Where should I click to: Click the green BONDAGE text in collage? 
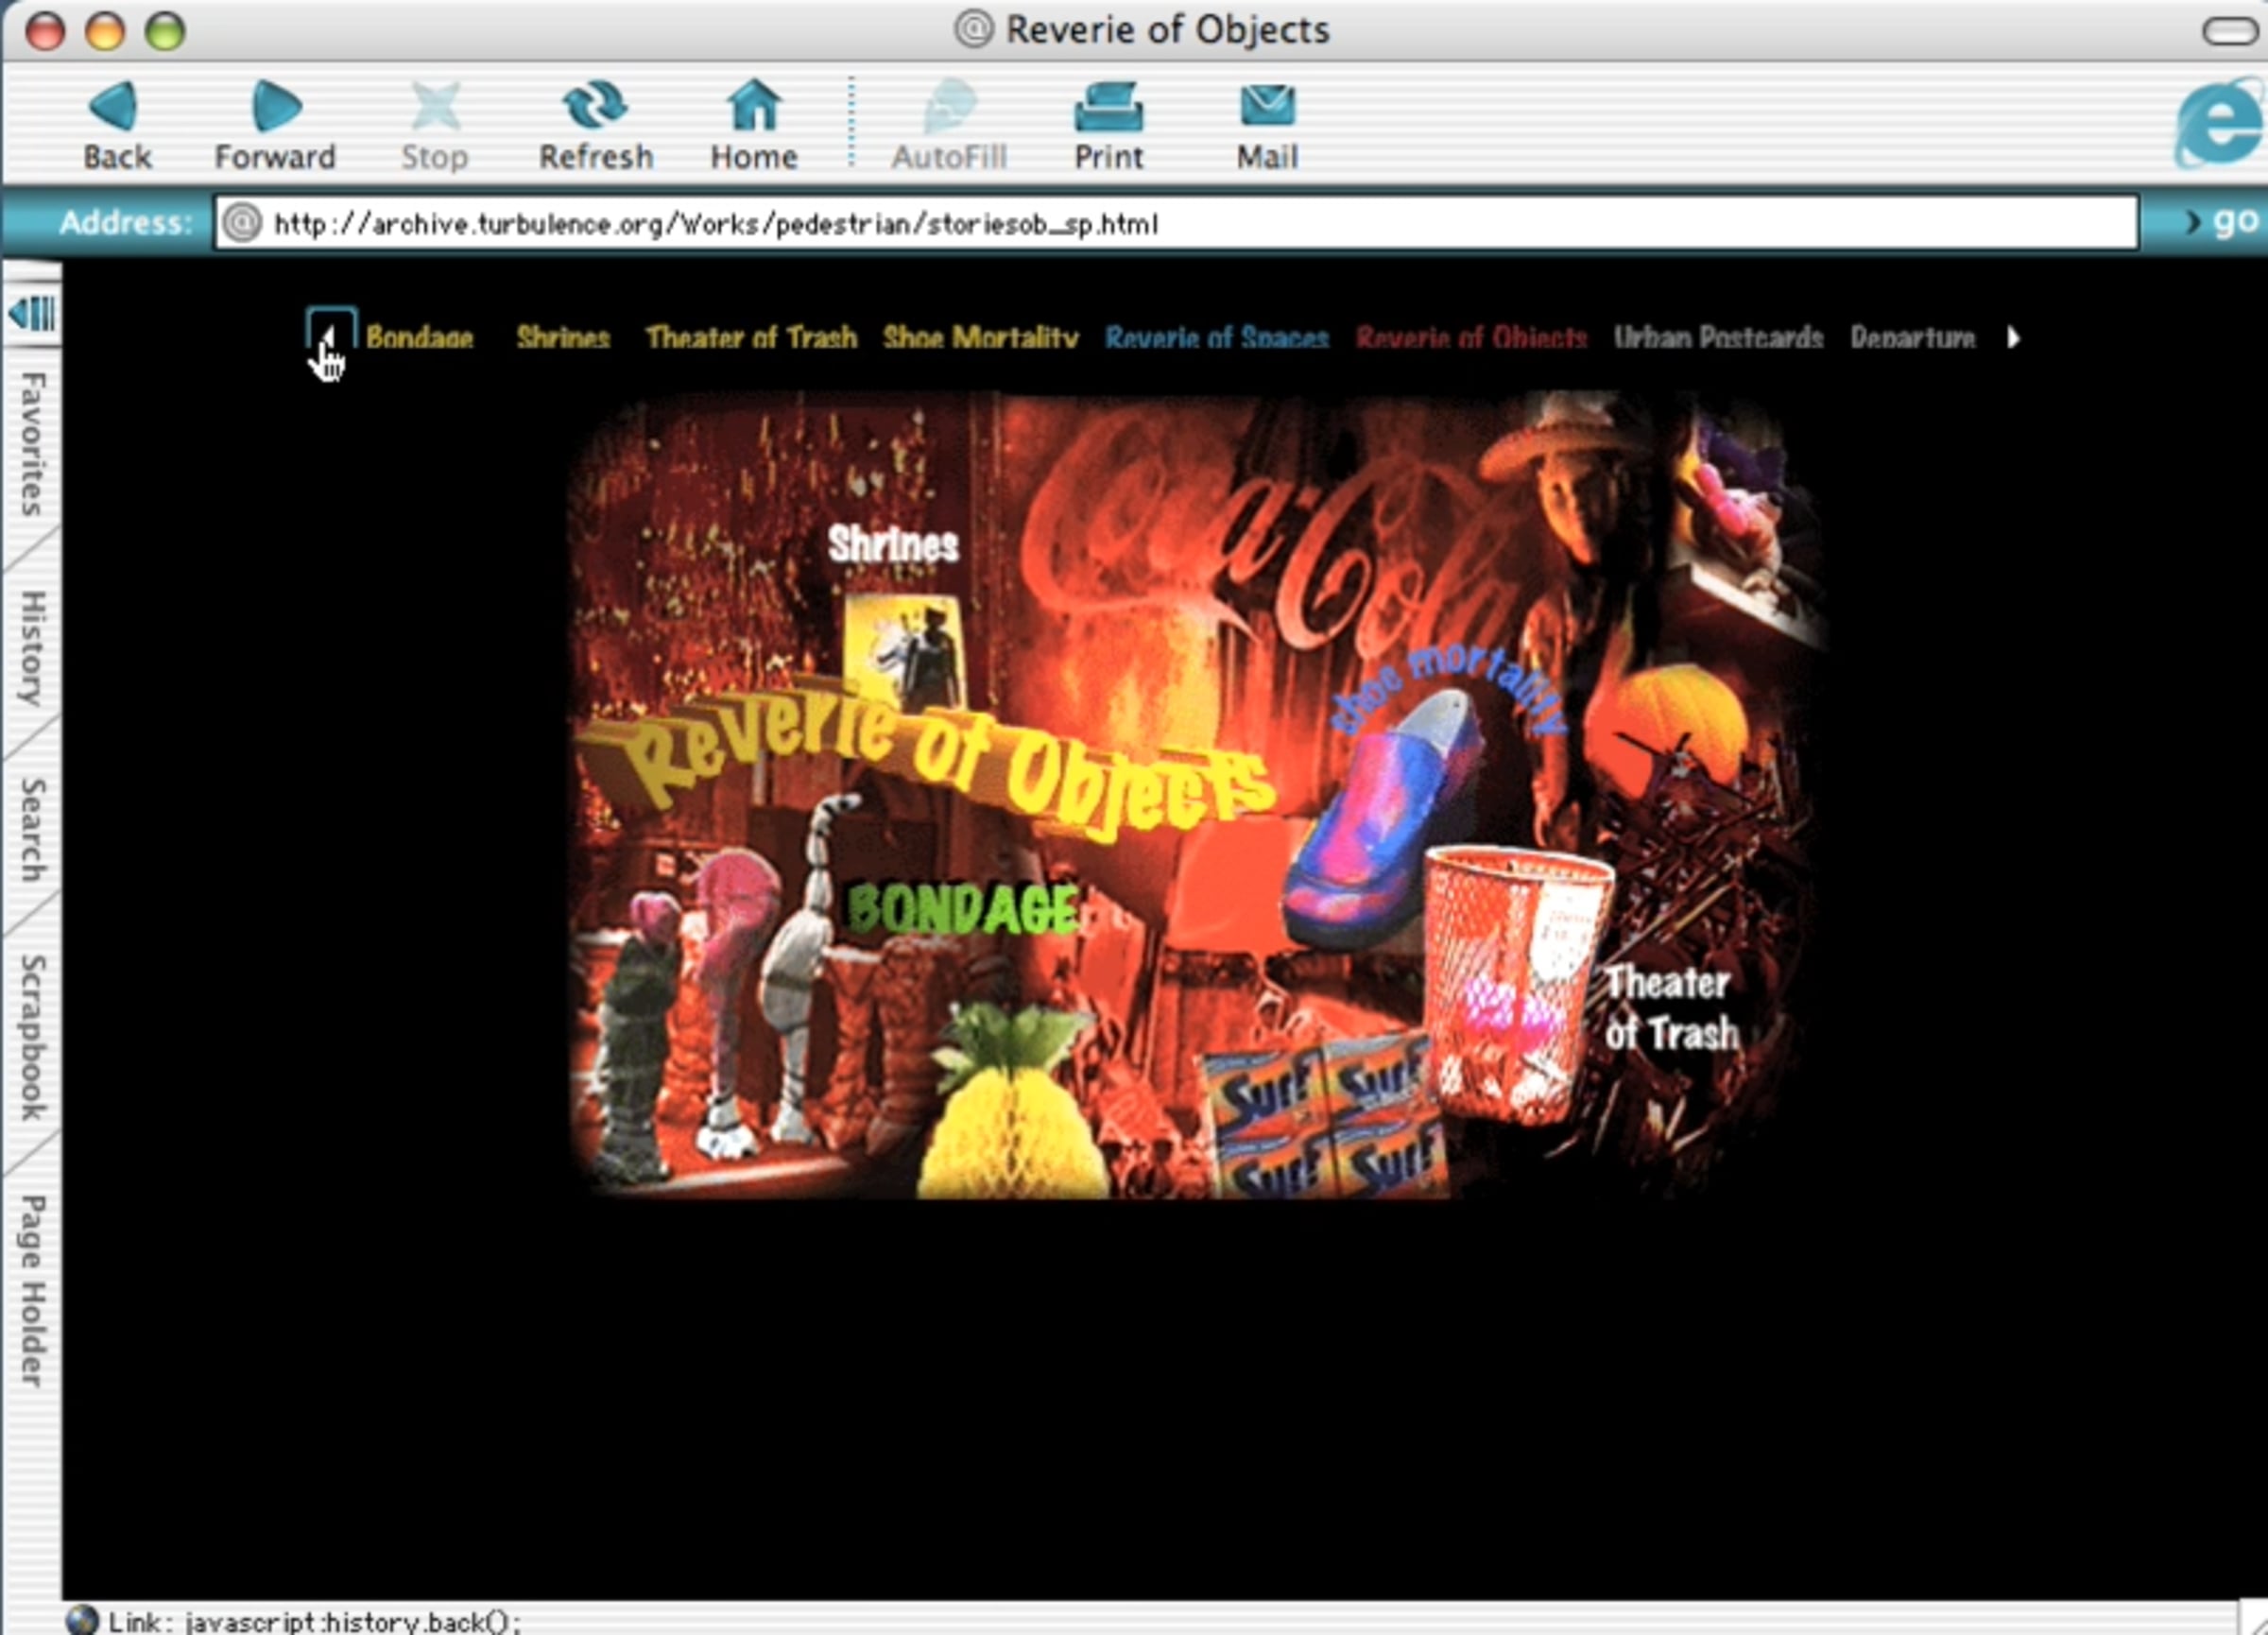pos(962,909)
